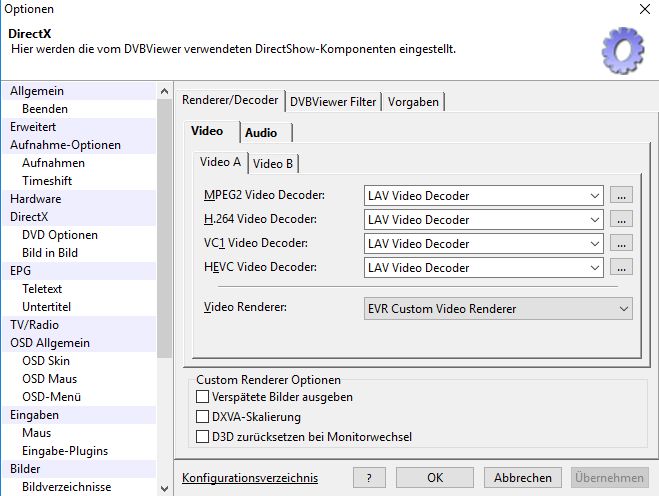Image resolution: width=659 pixels, height=496 pixels.
Task: Check D3D zurücksetzen bei Monitorwechsel
Action: pyautogui.click(x=202, y=437)
